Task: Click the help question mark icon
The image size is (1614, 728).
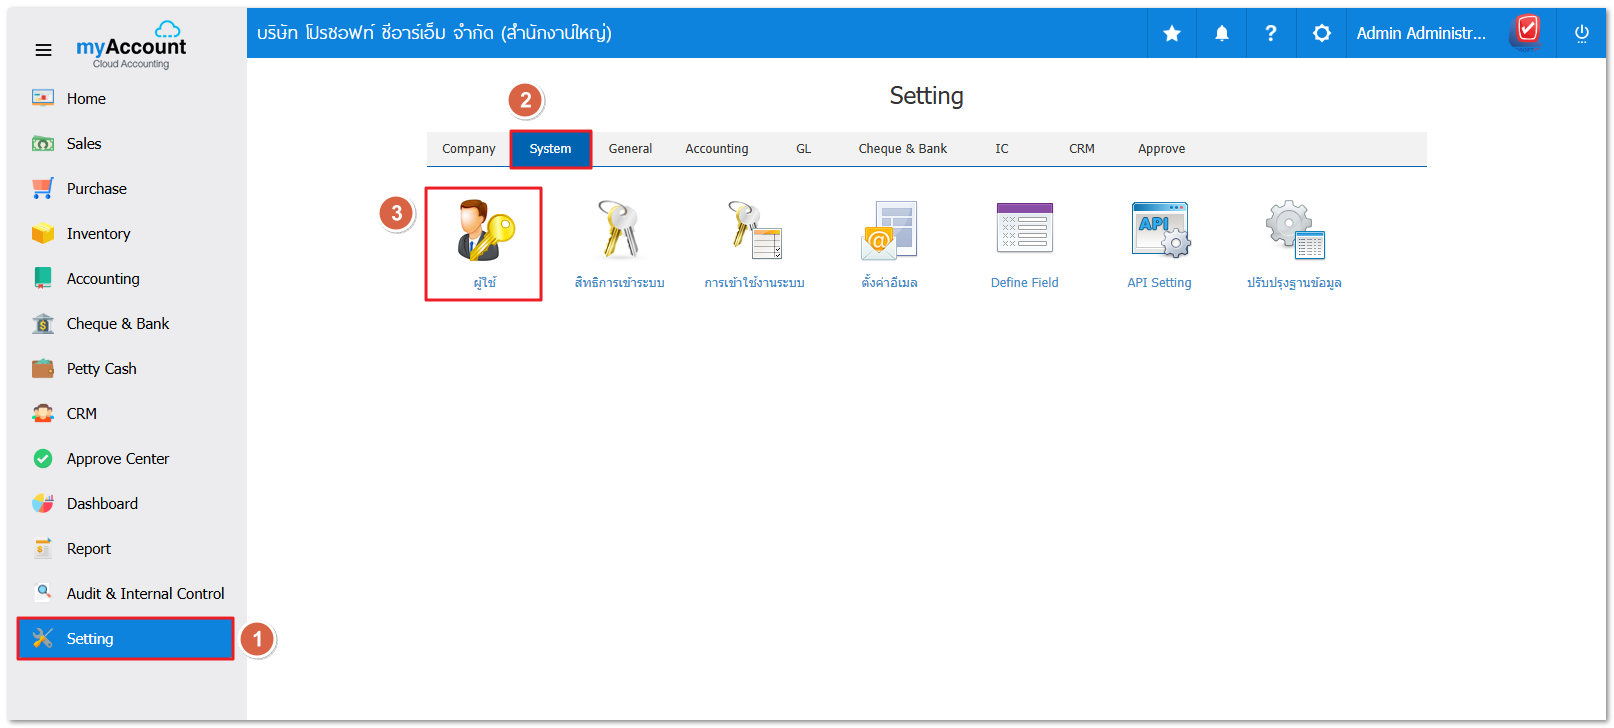Action: tap(1271, 34)
